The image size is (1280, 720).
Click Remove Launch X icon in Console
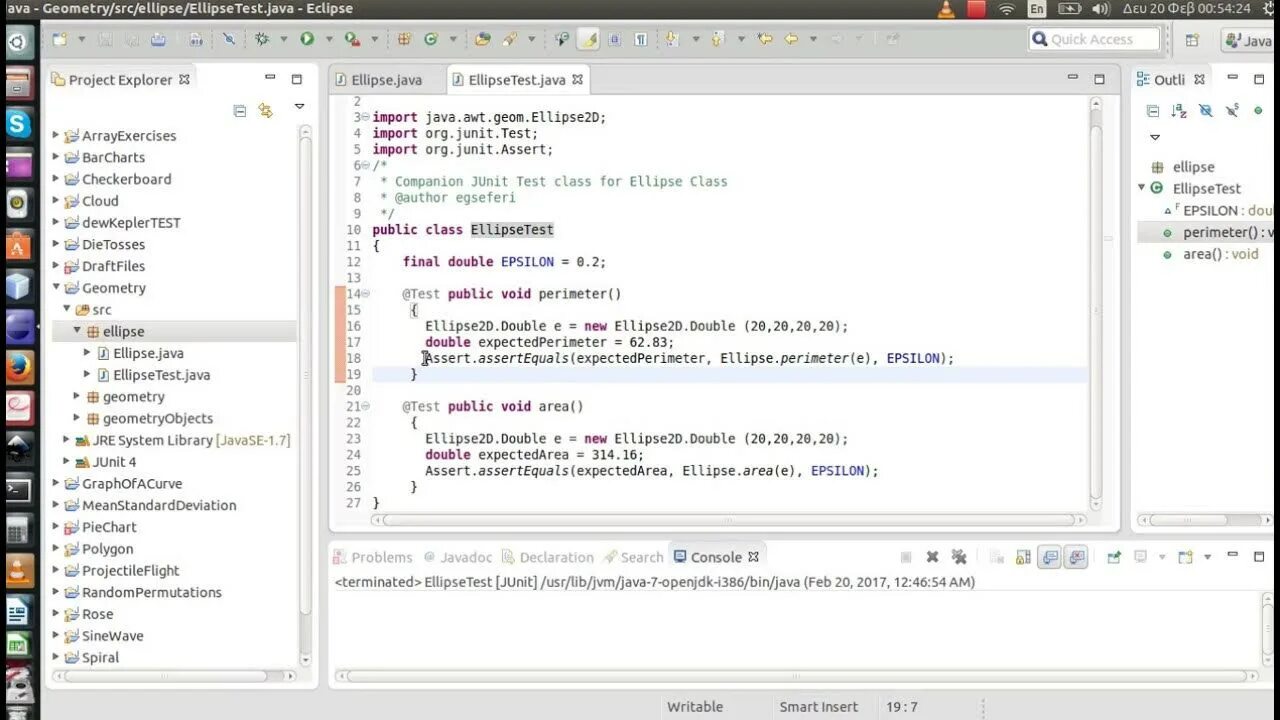[x=932, y=557]
